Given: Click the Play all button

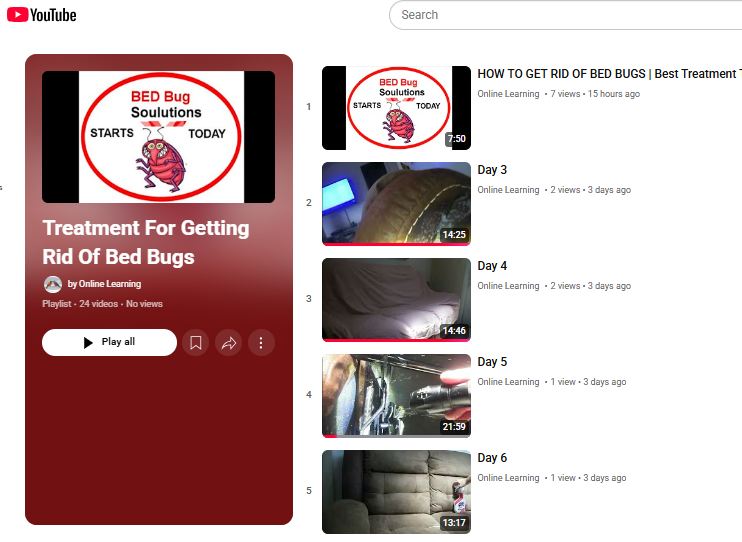Looking at the screenshot, I should (x=109, y=342).
